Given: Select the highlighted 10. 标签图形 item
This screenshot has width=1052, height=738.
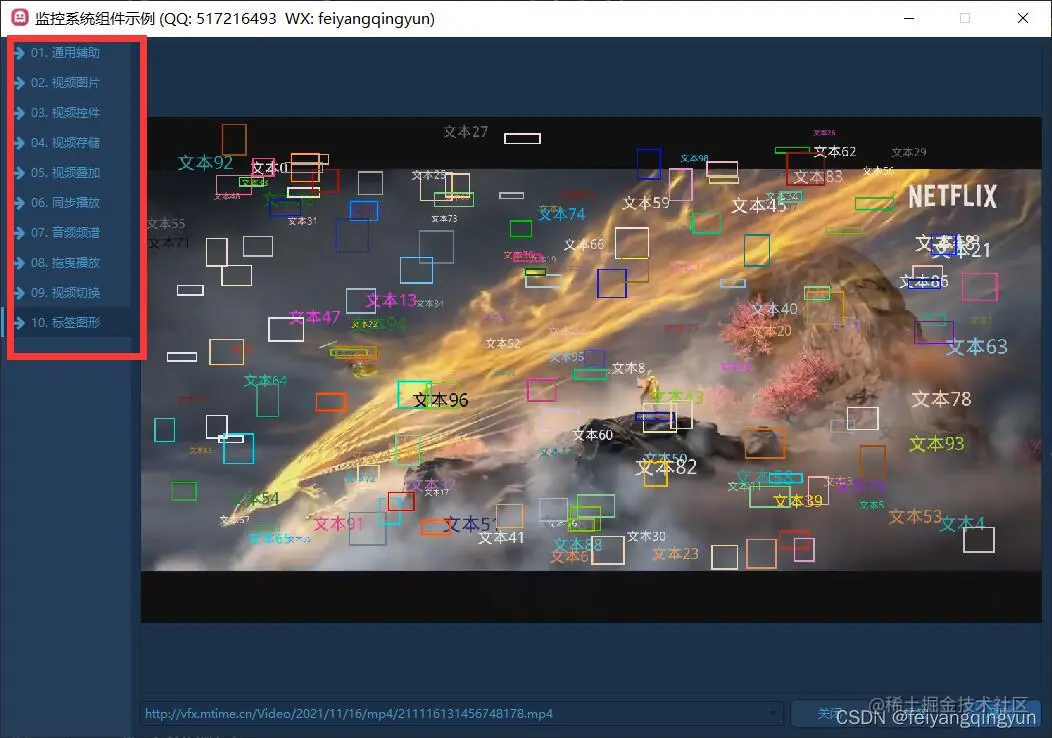Looking at the screenshot, I should 66,323.
